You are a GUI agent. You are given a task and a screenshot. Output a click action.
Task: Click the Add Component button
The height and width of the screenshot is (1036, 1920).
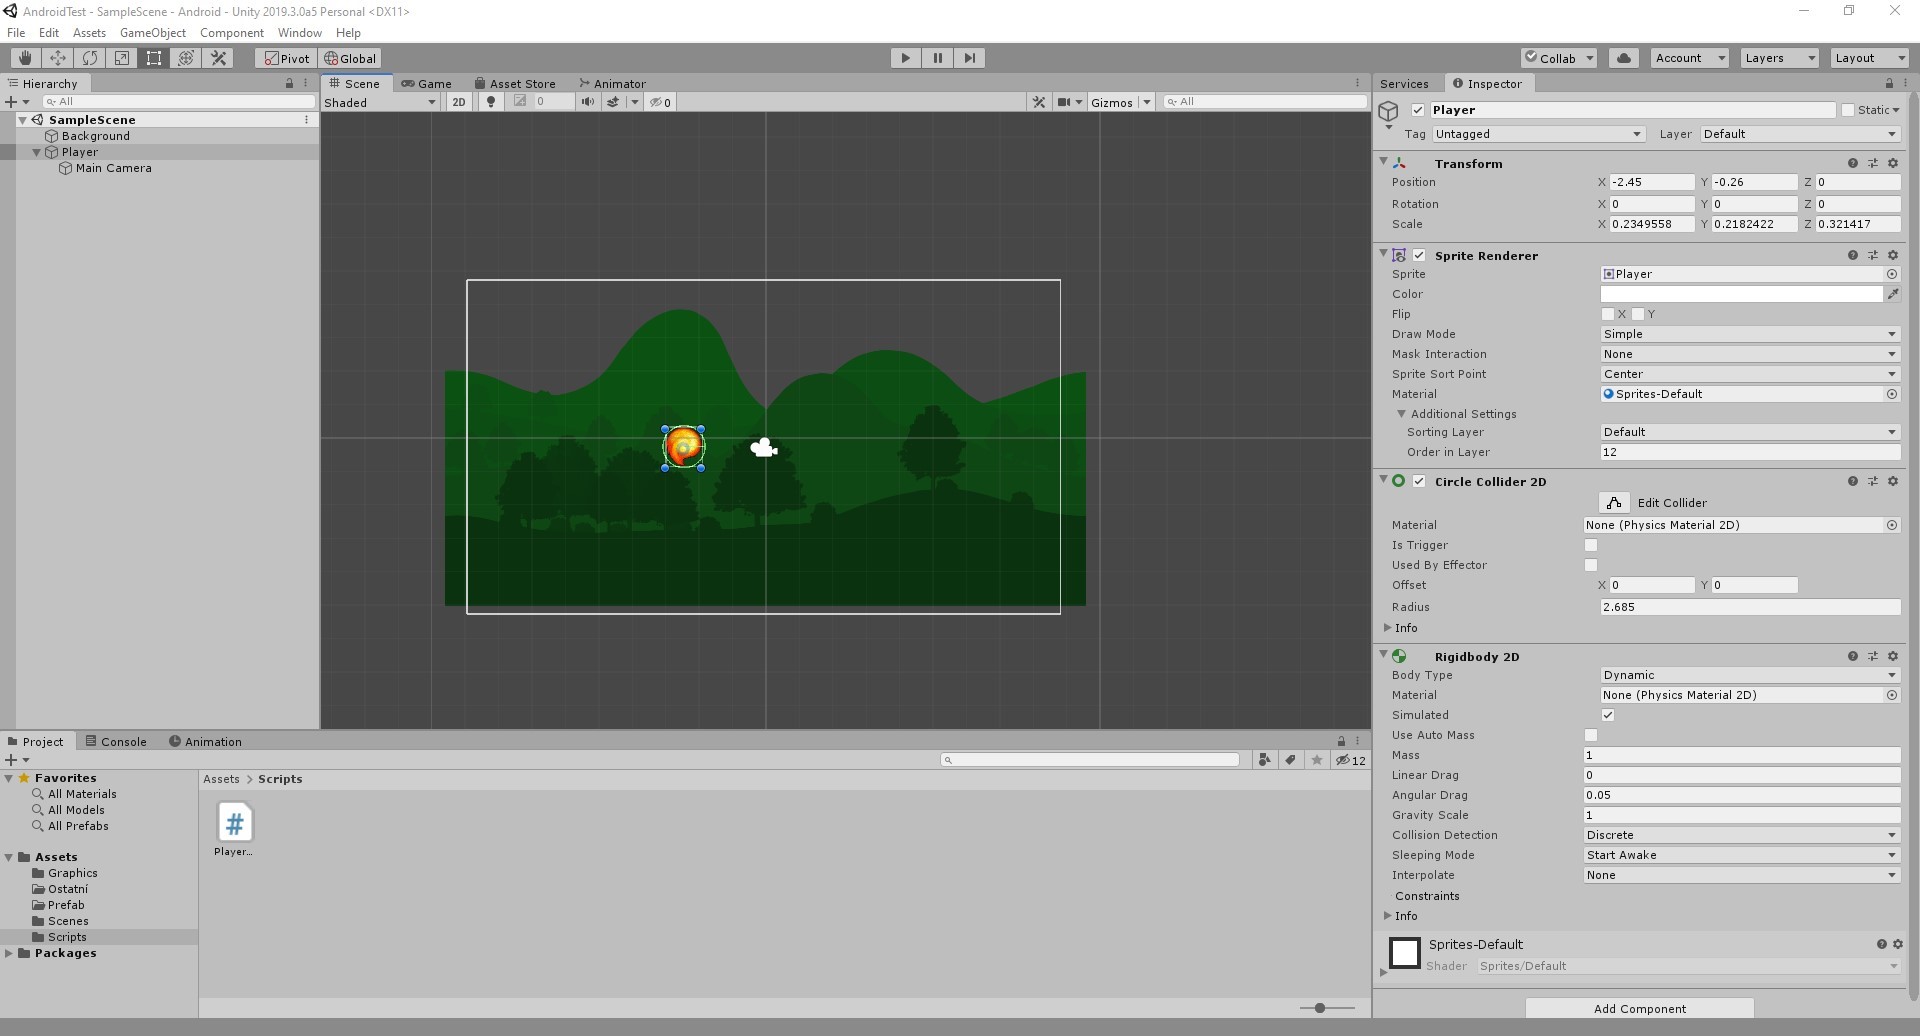point(1639,1008)
